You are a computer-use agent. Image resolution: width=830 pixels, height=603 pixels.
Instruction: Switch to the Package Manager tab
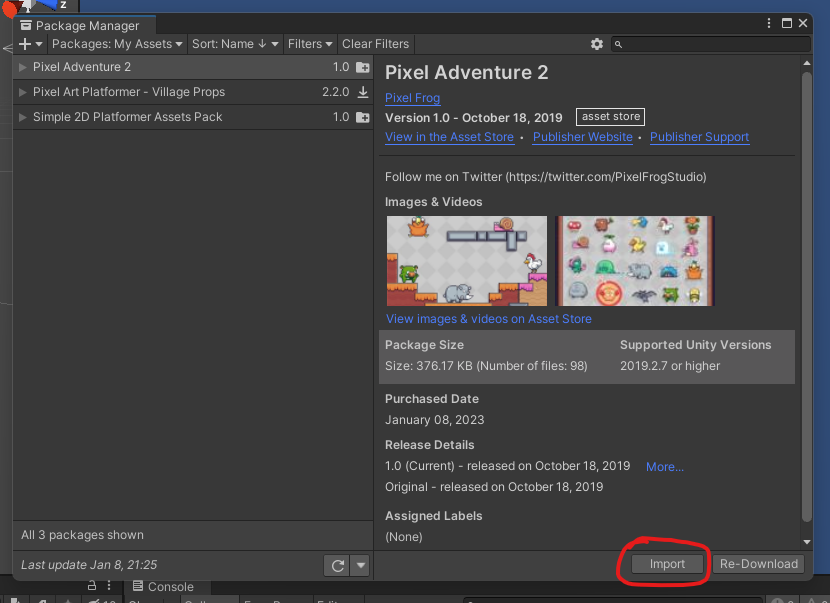pyautogui.click(x=86, y=25)
